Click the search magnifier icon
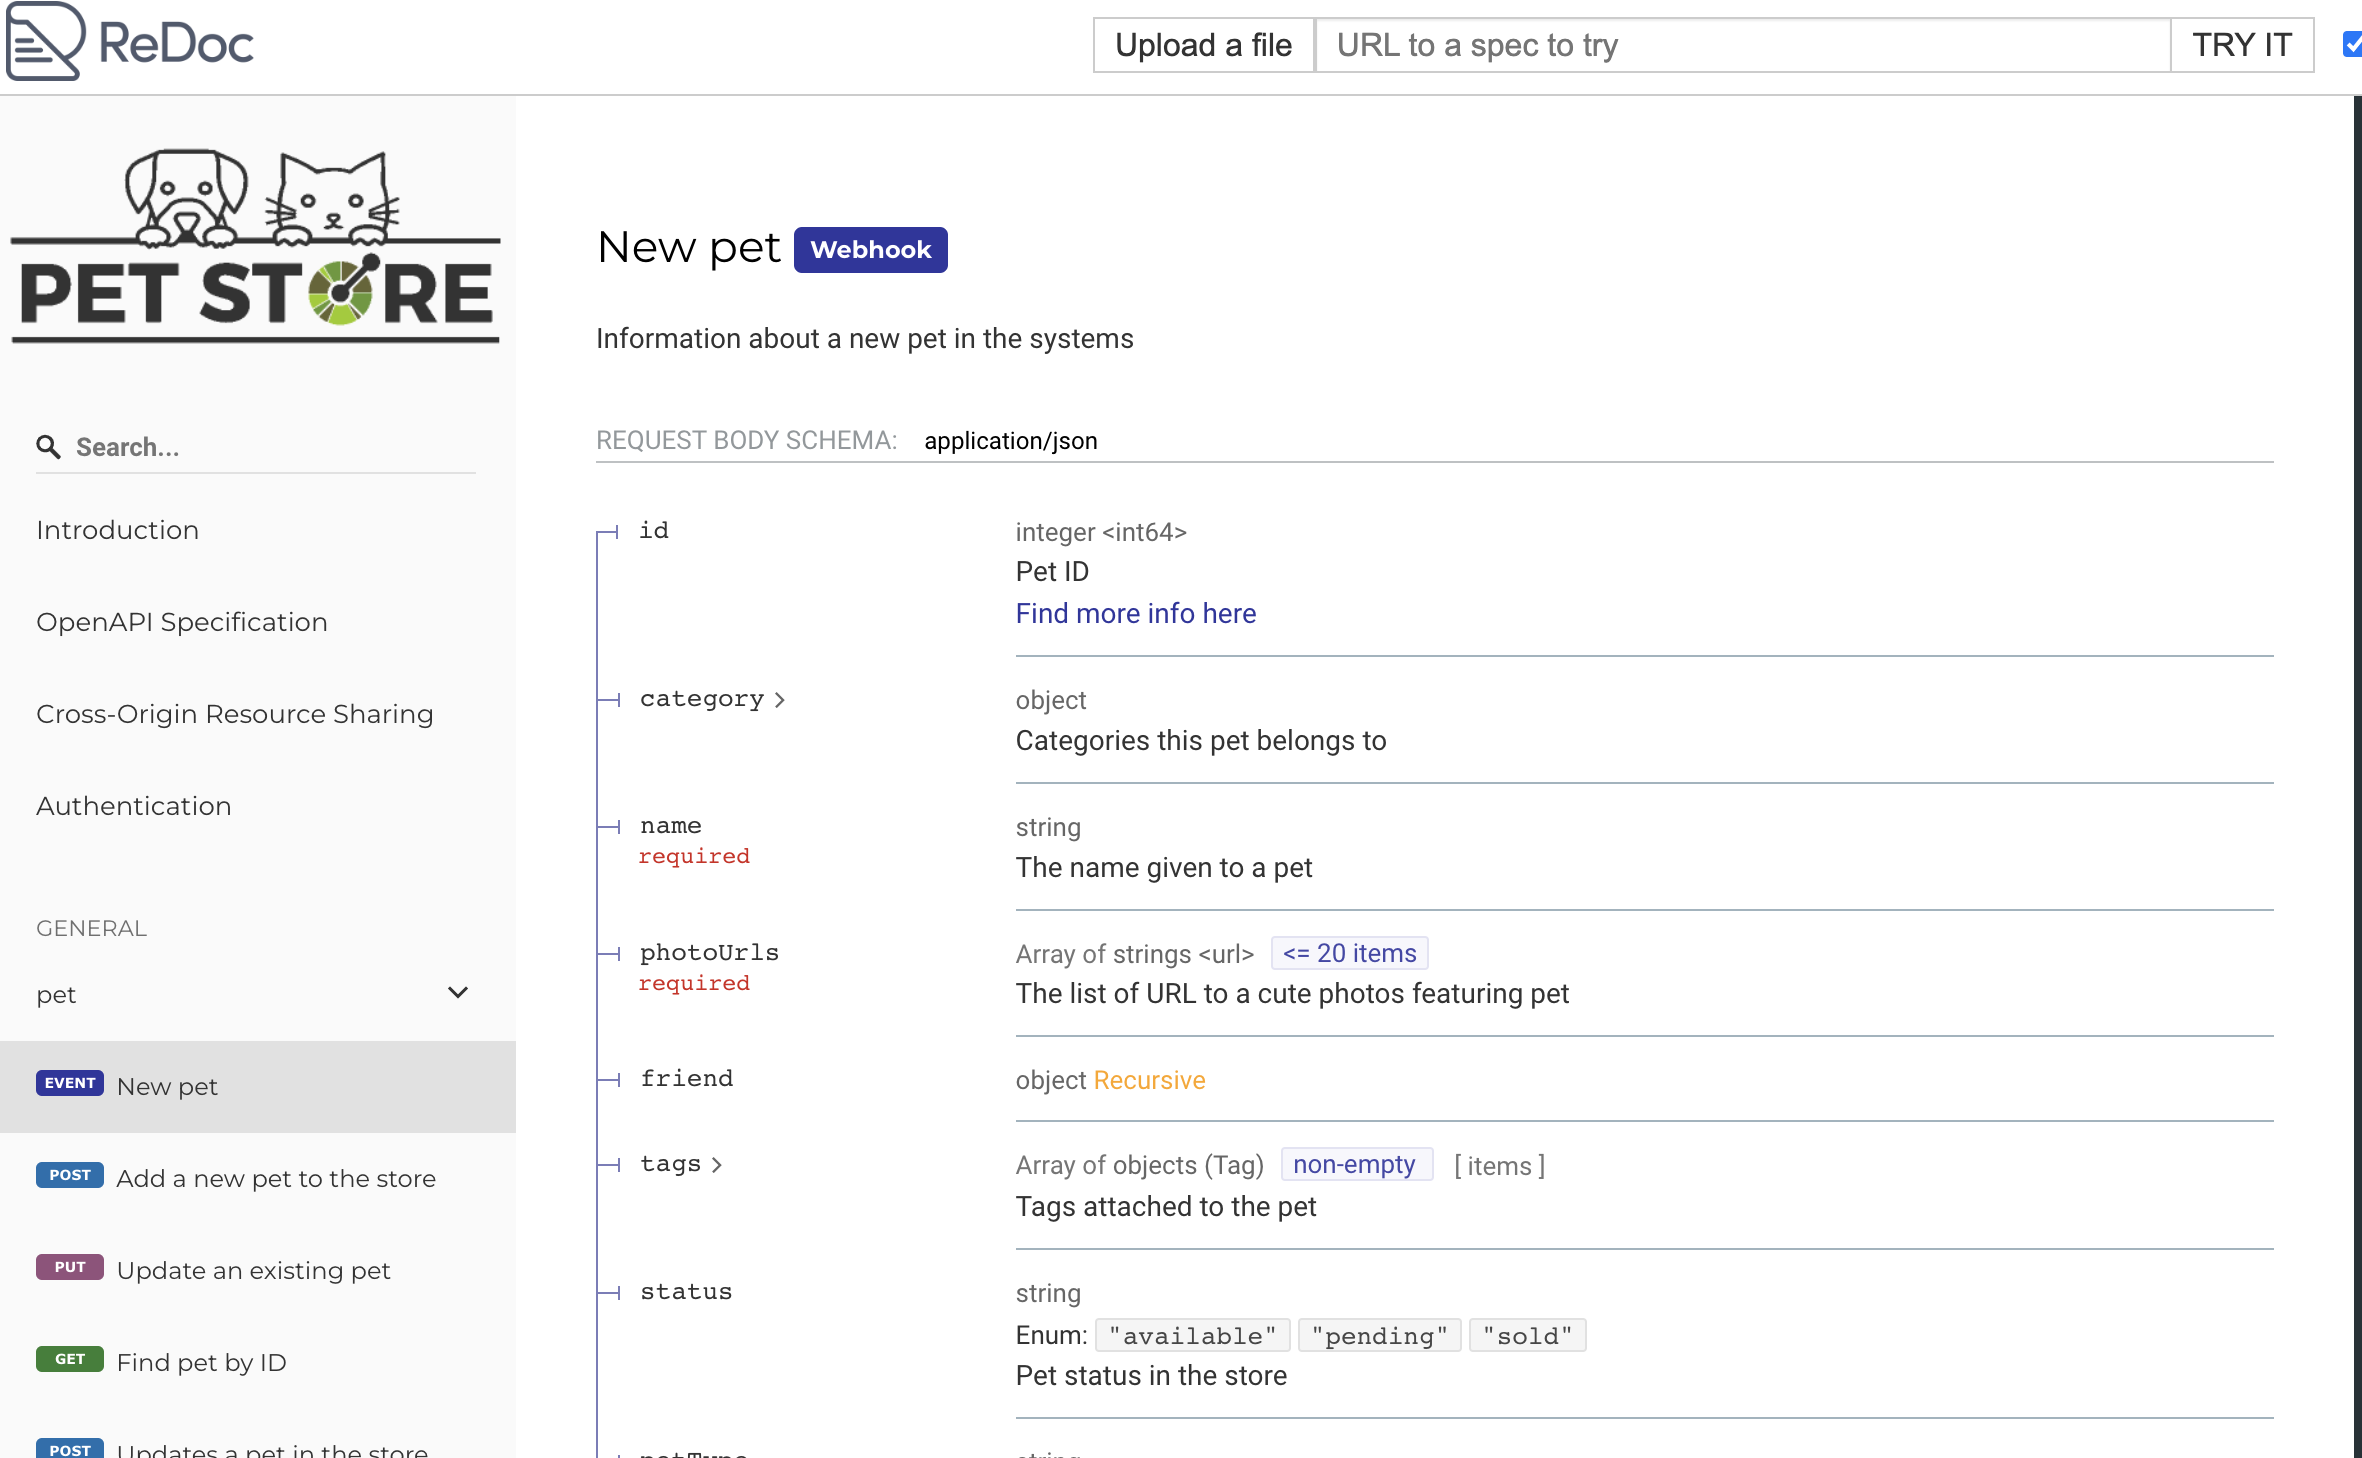This screenshot has width=2362, height=1458. [x=48, y=447]
